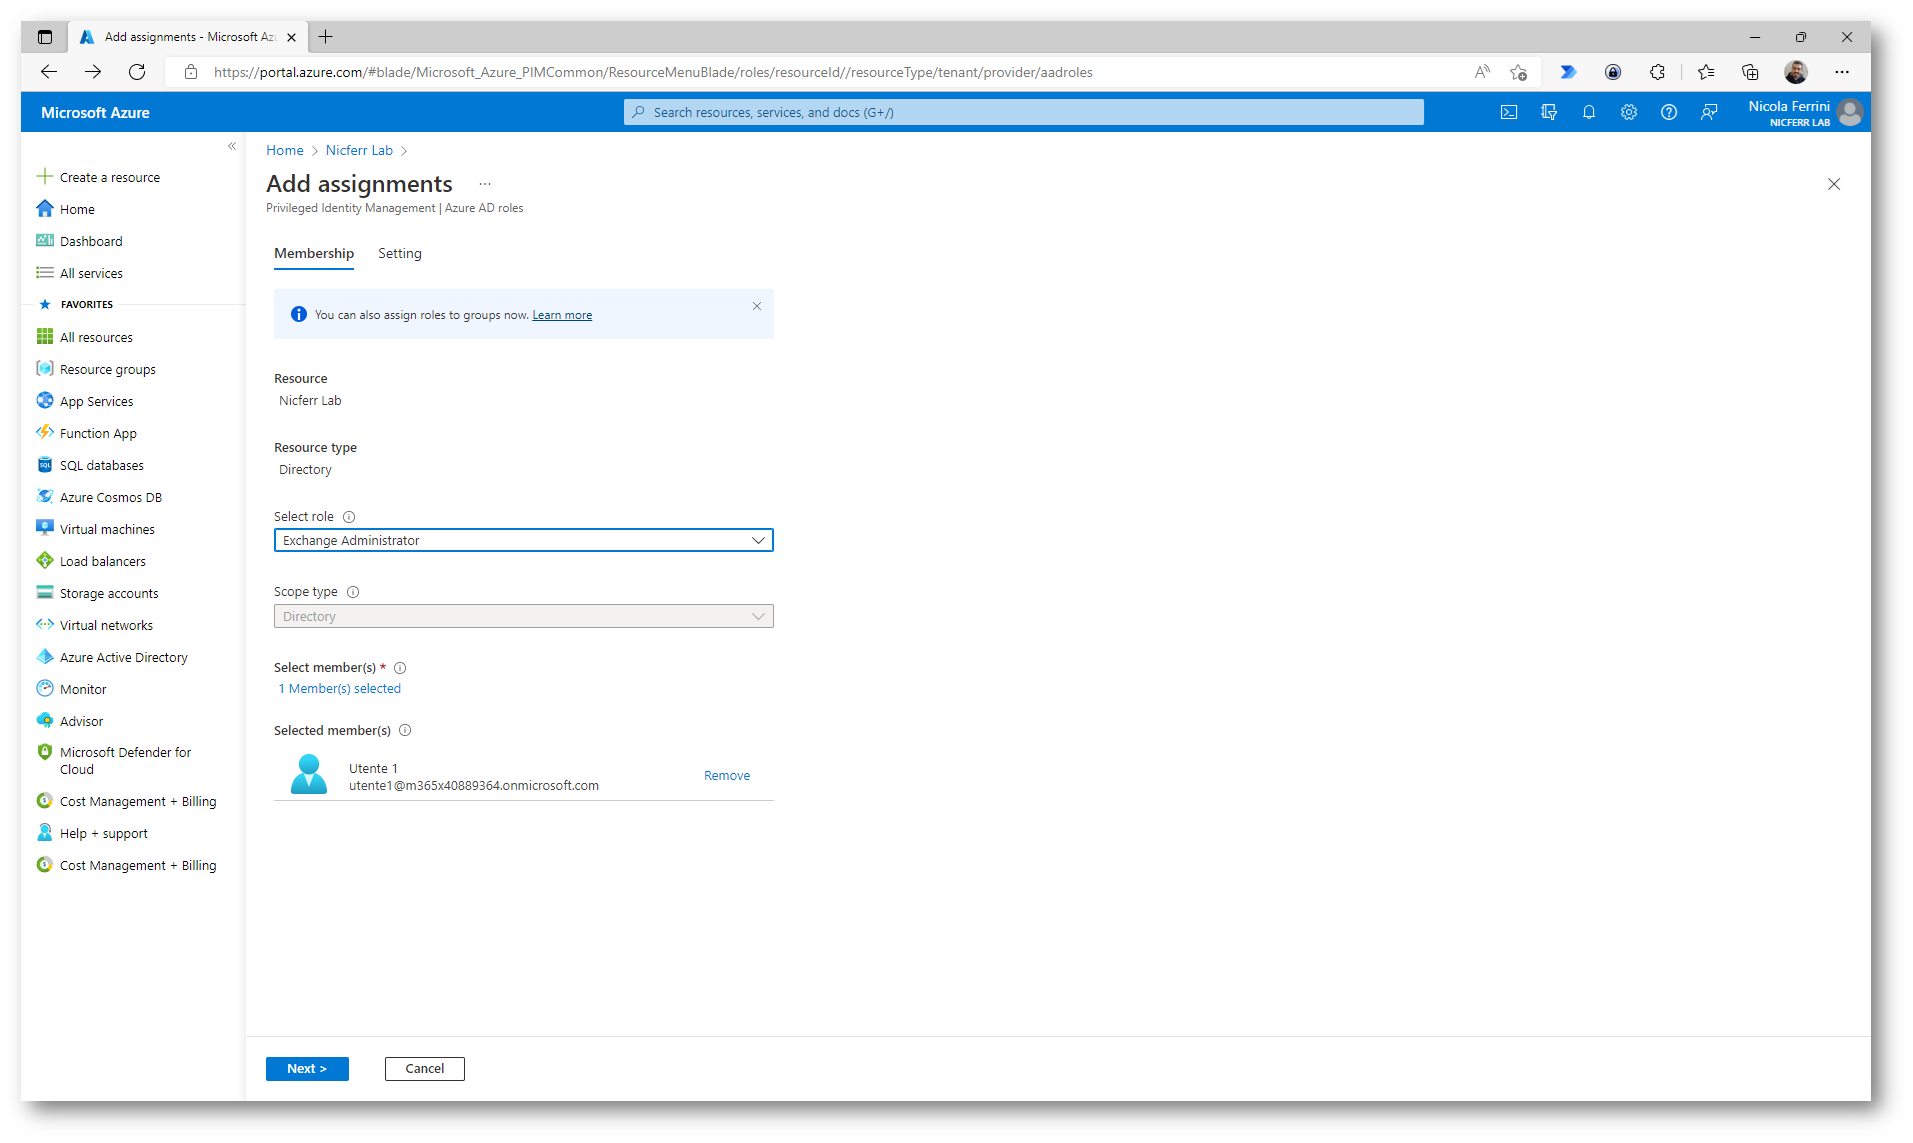The image size is (1913, 1143).
Task: Open the browser Settings and more menu
Action: (x=1841, y=72)
